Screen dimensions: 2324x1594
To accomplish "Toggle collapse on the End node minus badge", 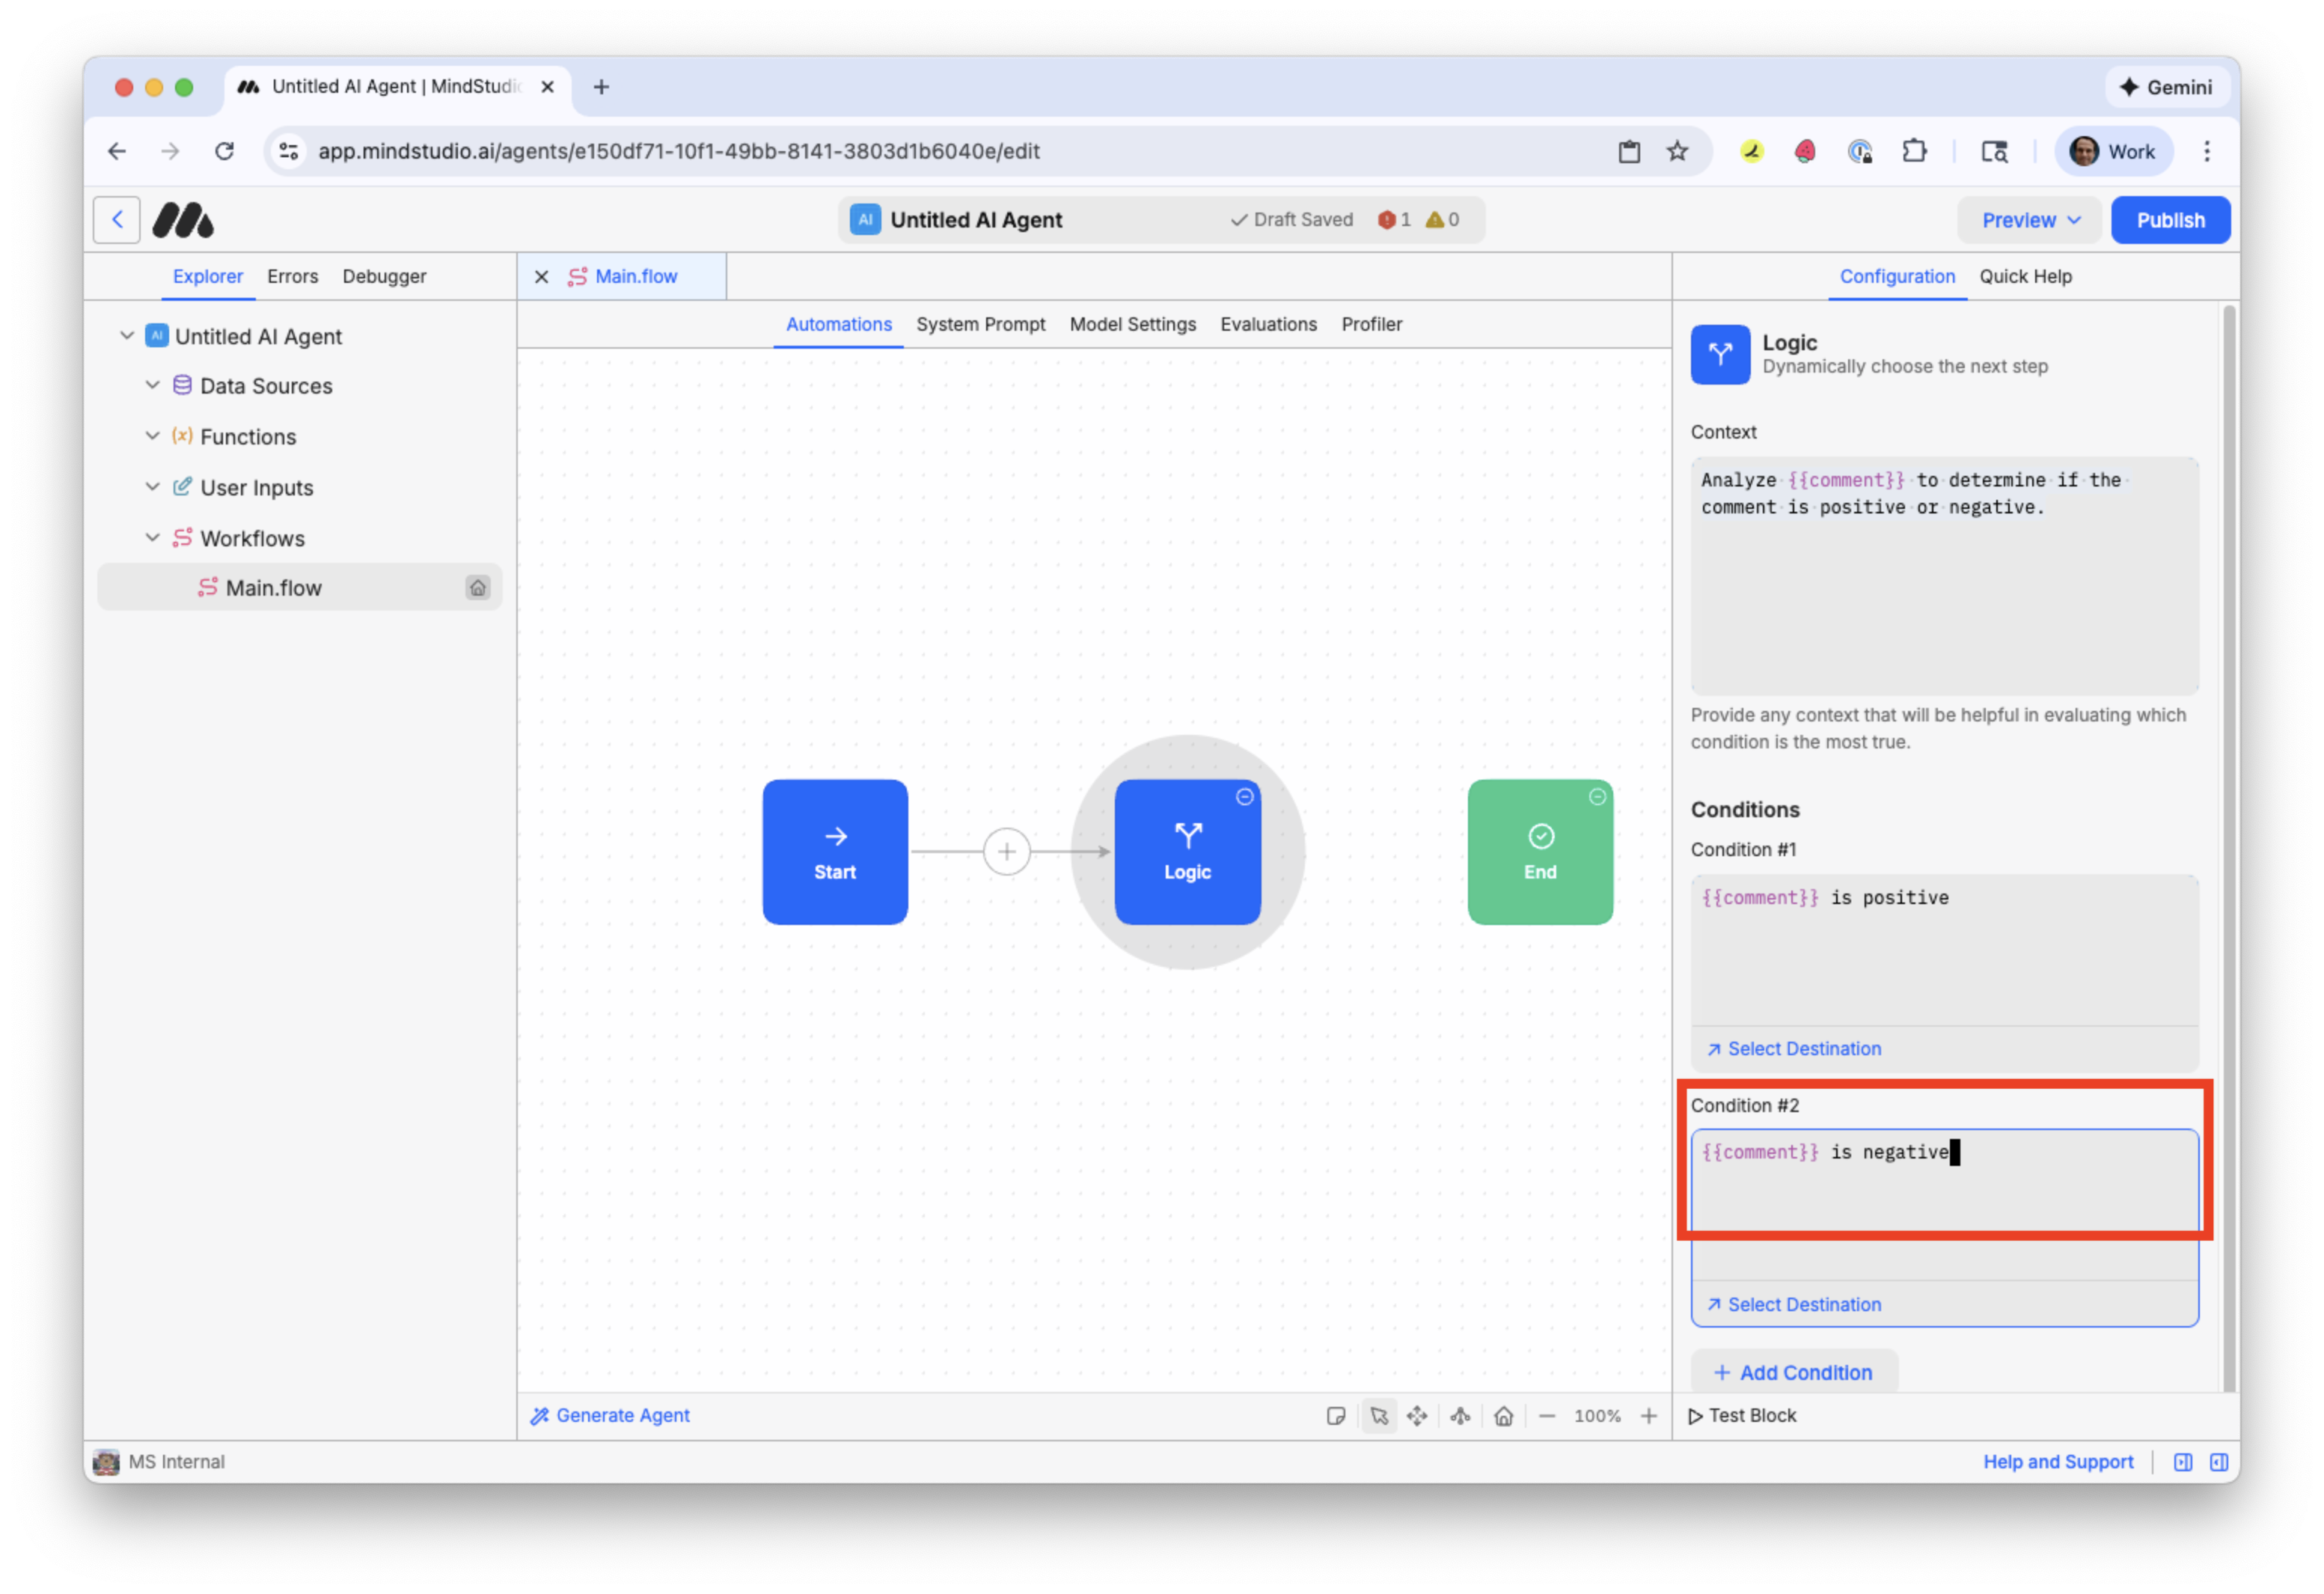I will tap(1597, 796).
